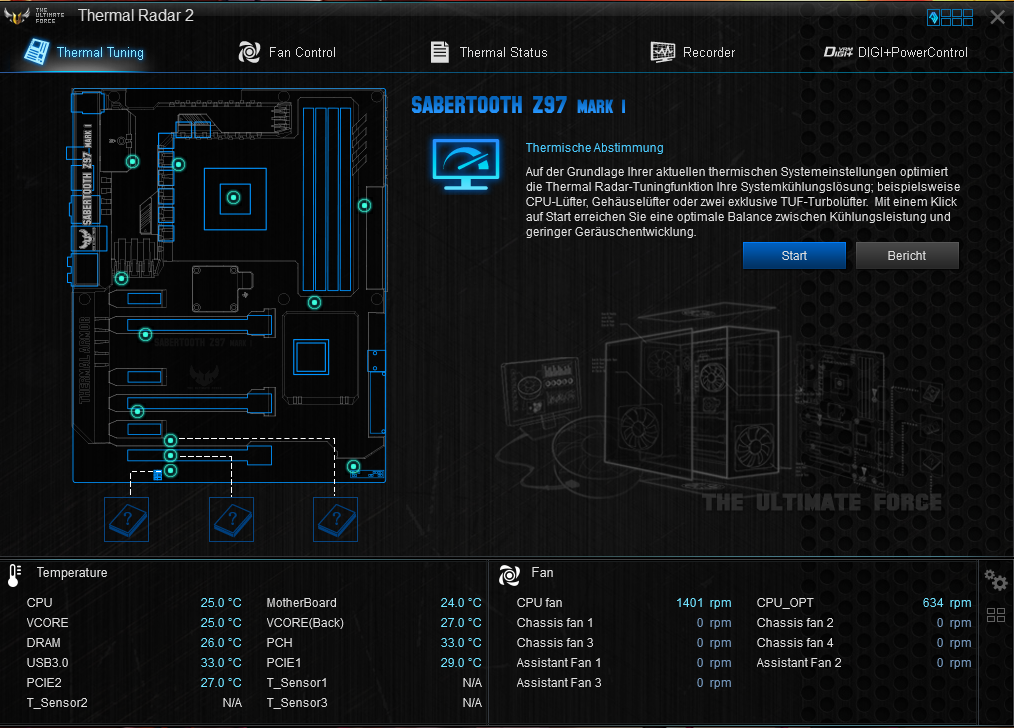Click the middle T_Sensor connector dot

170,455
